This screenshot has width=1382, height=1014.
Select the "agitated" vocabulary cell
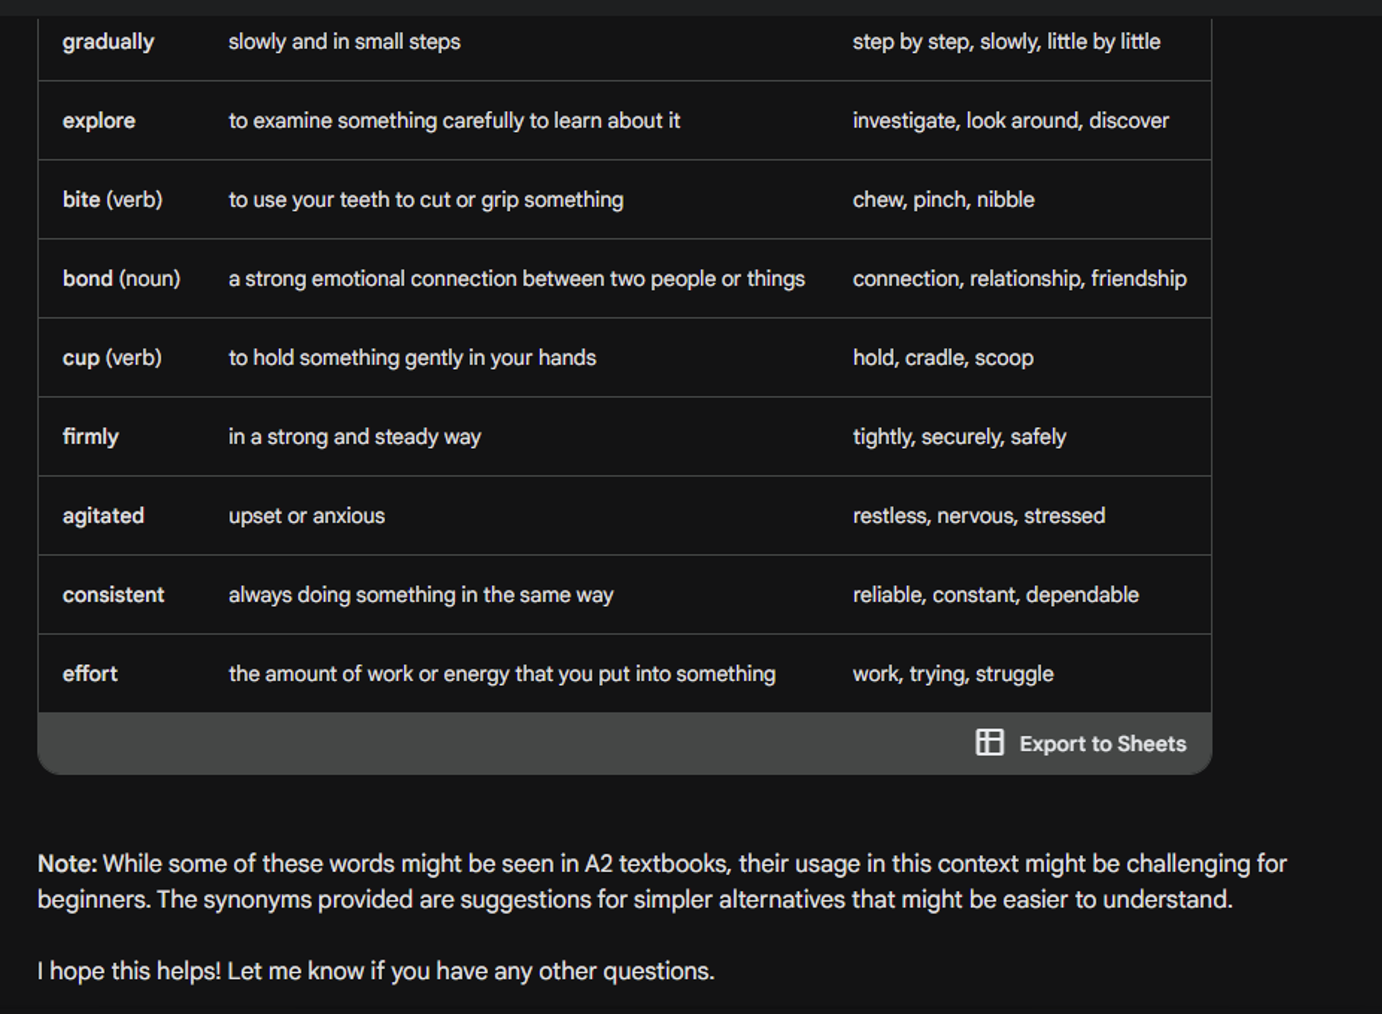(103, 516)
